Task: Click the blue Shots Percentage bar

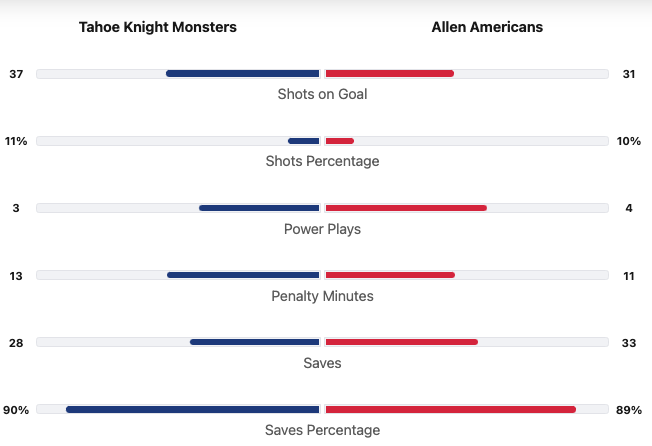Action: point(304,141)
